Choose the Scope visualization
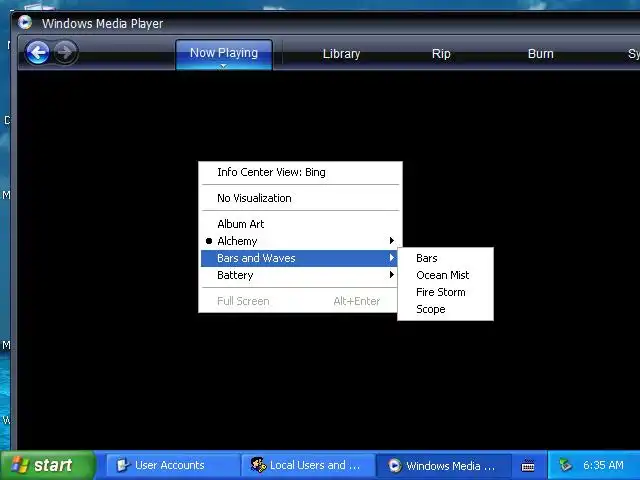The height and width of the screenshot is (480, 640). coord(445,309)
